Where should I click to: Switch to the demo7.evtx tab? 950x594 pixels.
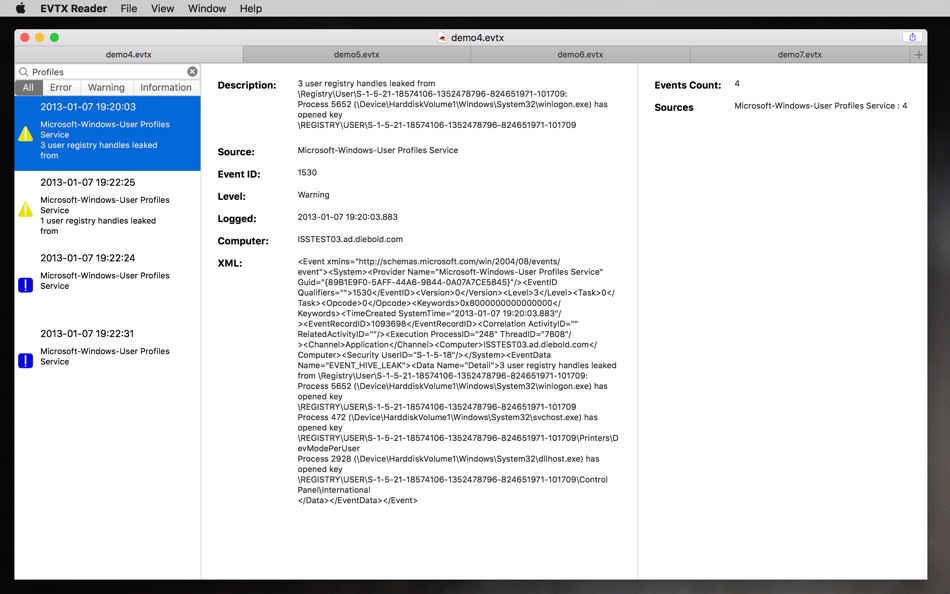(x=800, y=55)
